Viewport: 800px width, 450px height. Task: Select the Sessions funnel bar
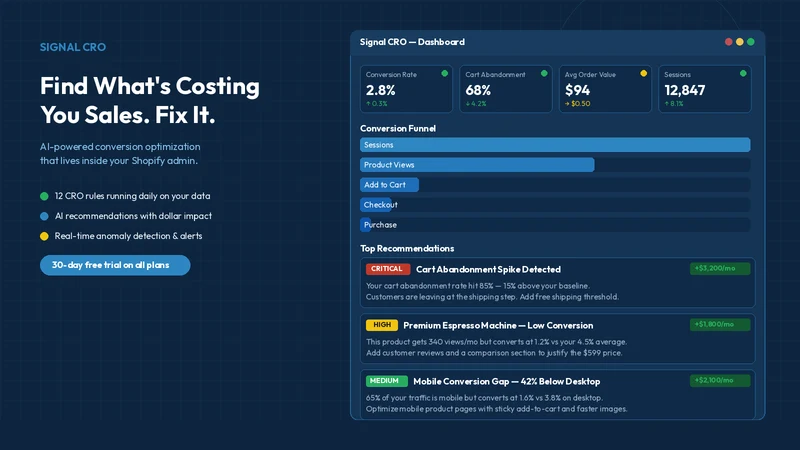coord(555,145)
